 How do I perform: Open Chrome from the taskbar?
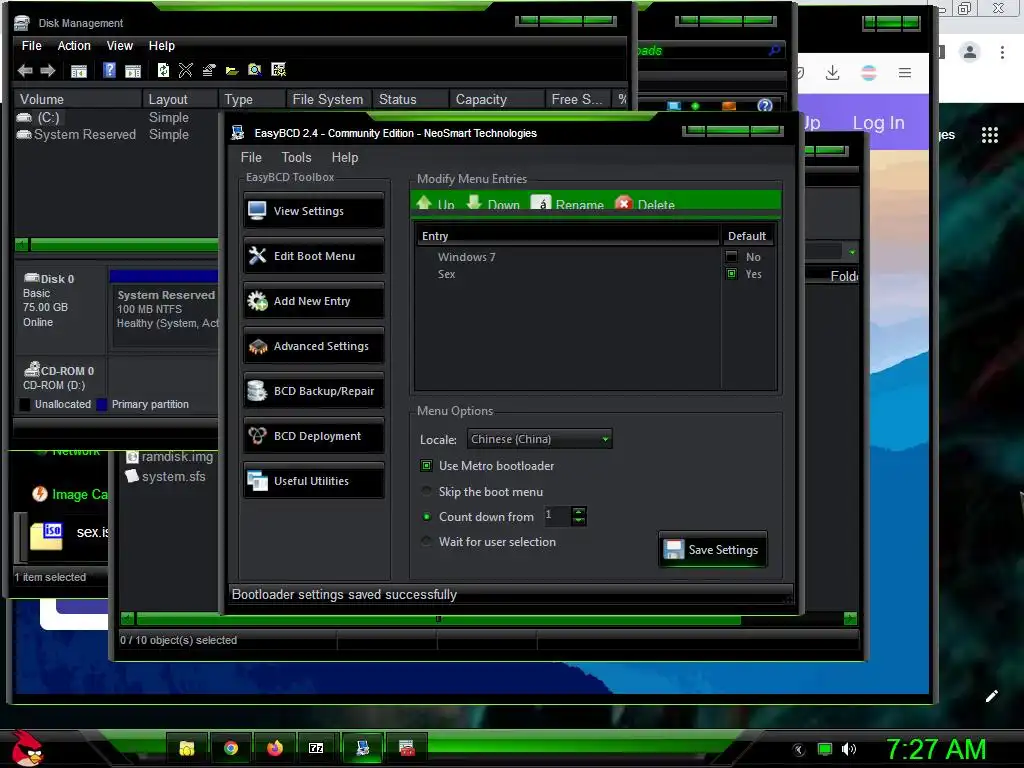(231, 748)
